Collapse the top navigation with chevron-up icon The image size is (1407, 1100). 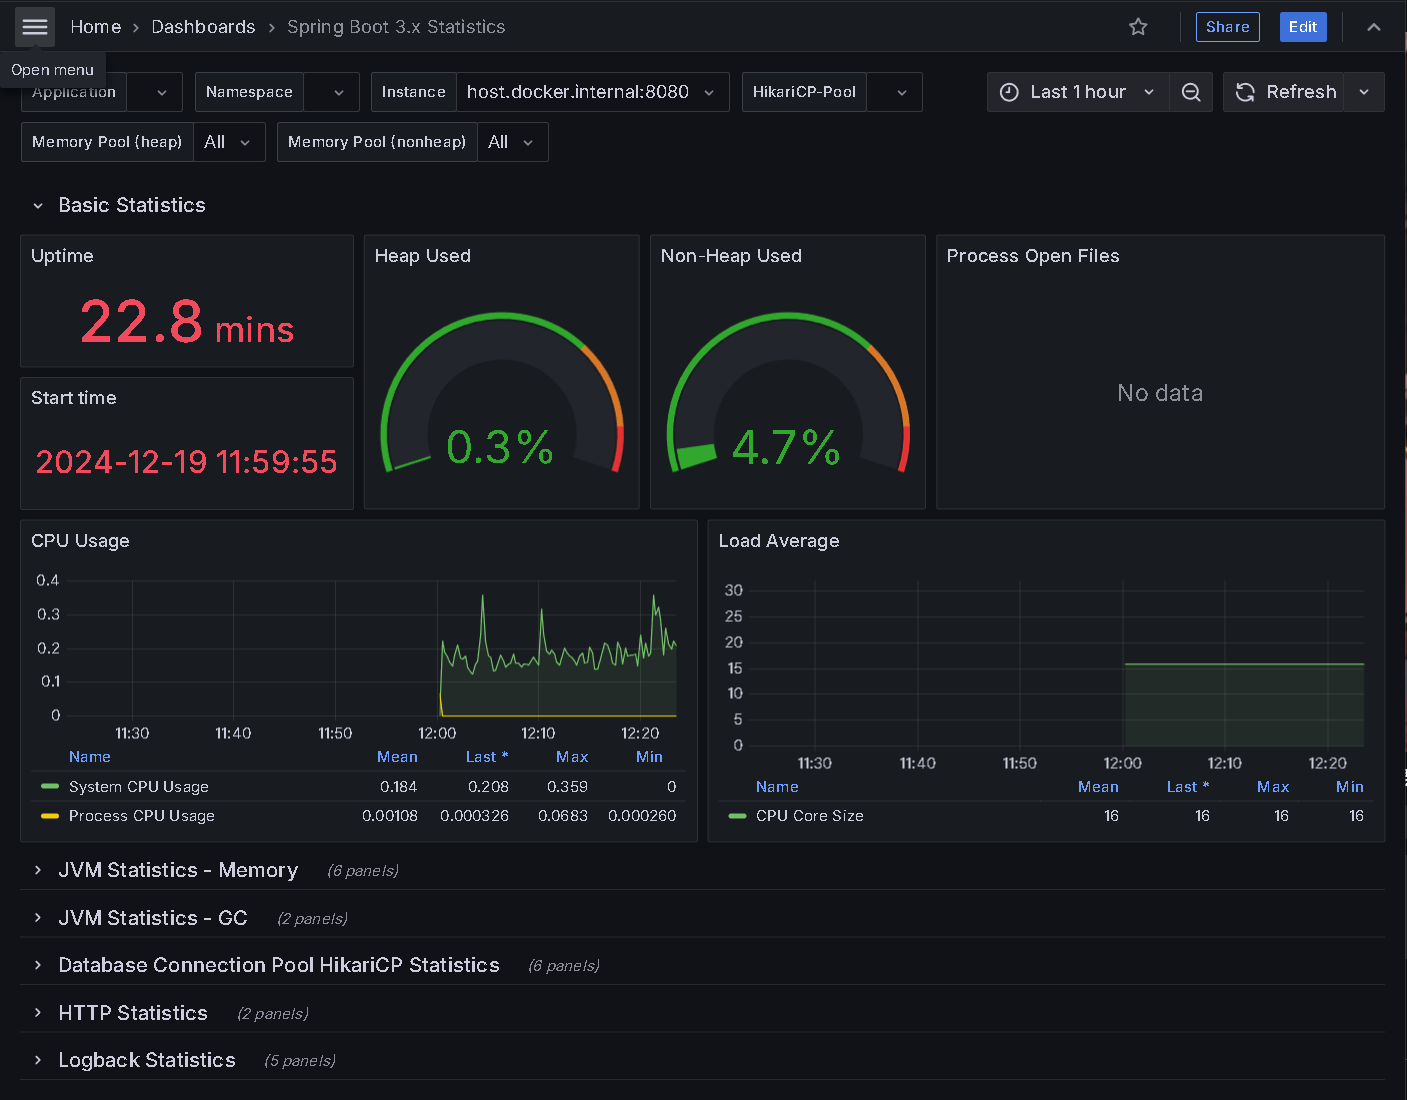[x=1374, y=27]
